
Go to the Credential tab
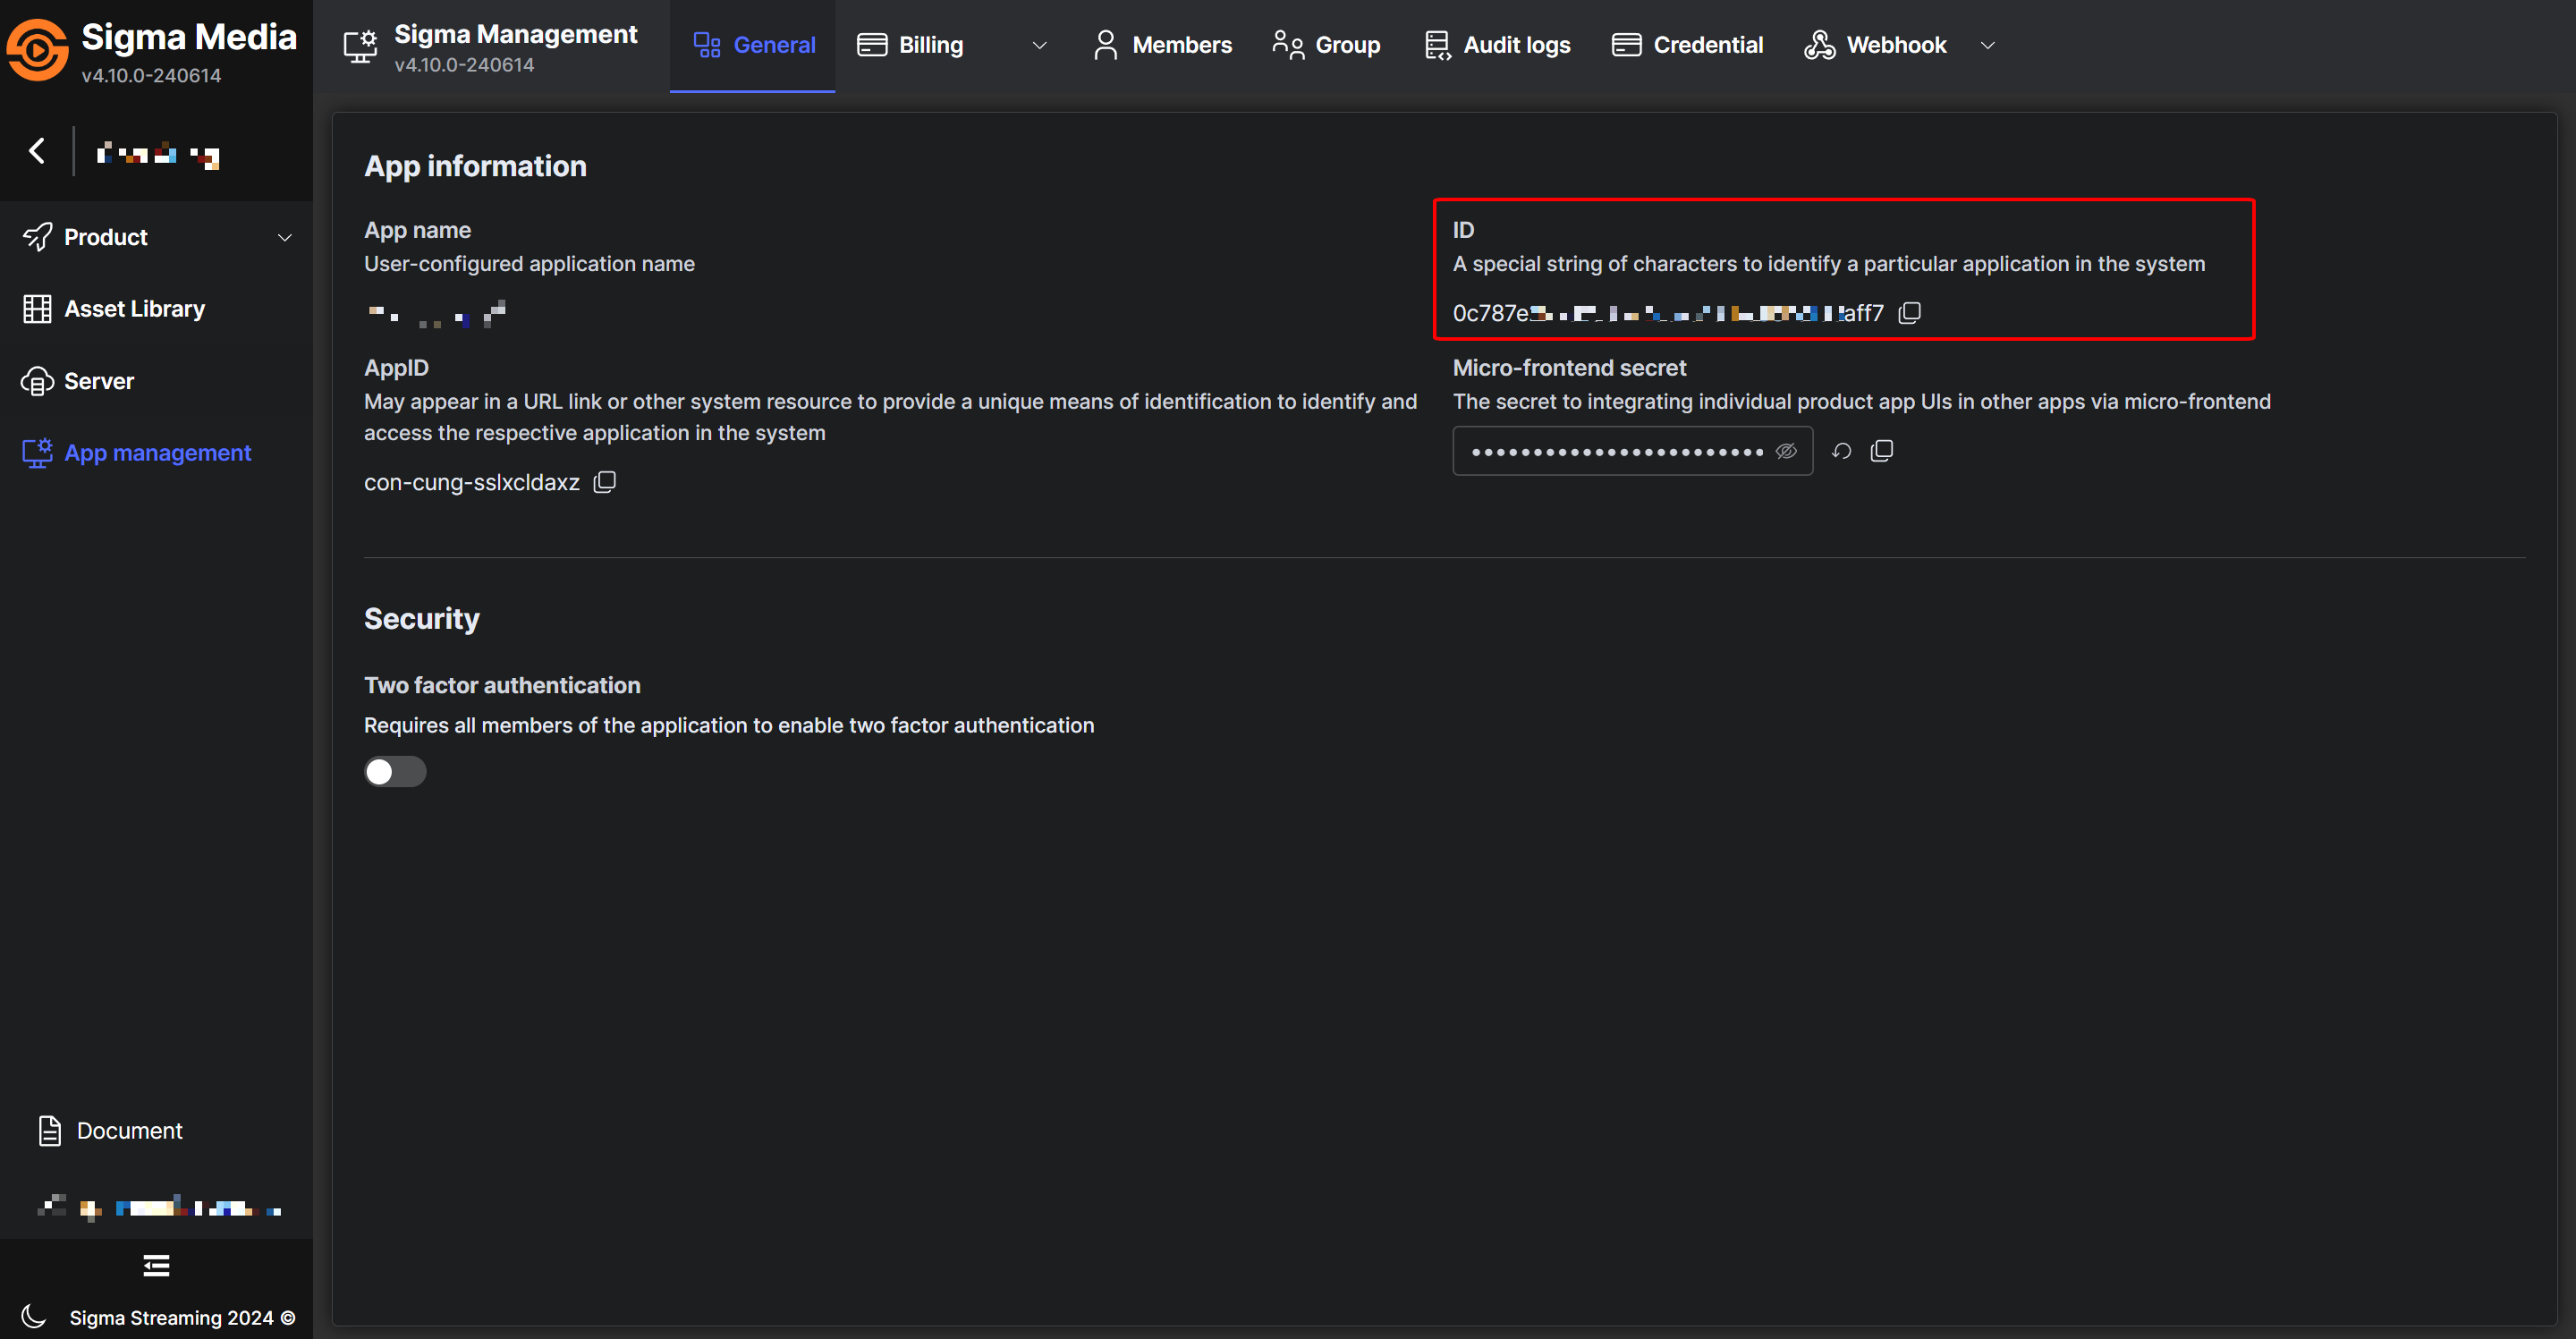tap(1687, 45)
